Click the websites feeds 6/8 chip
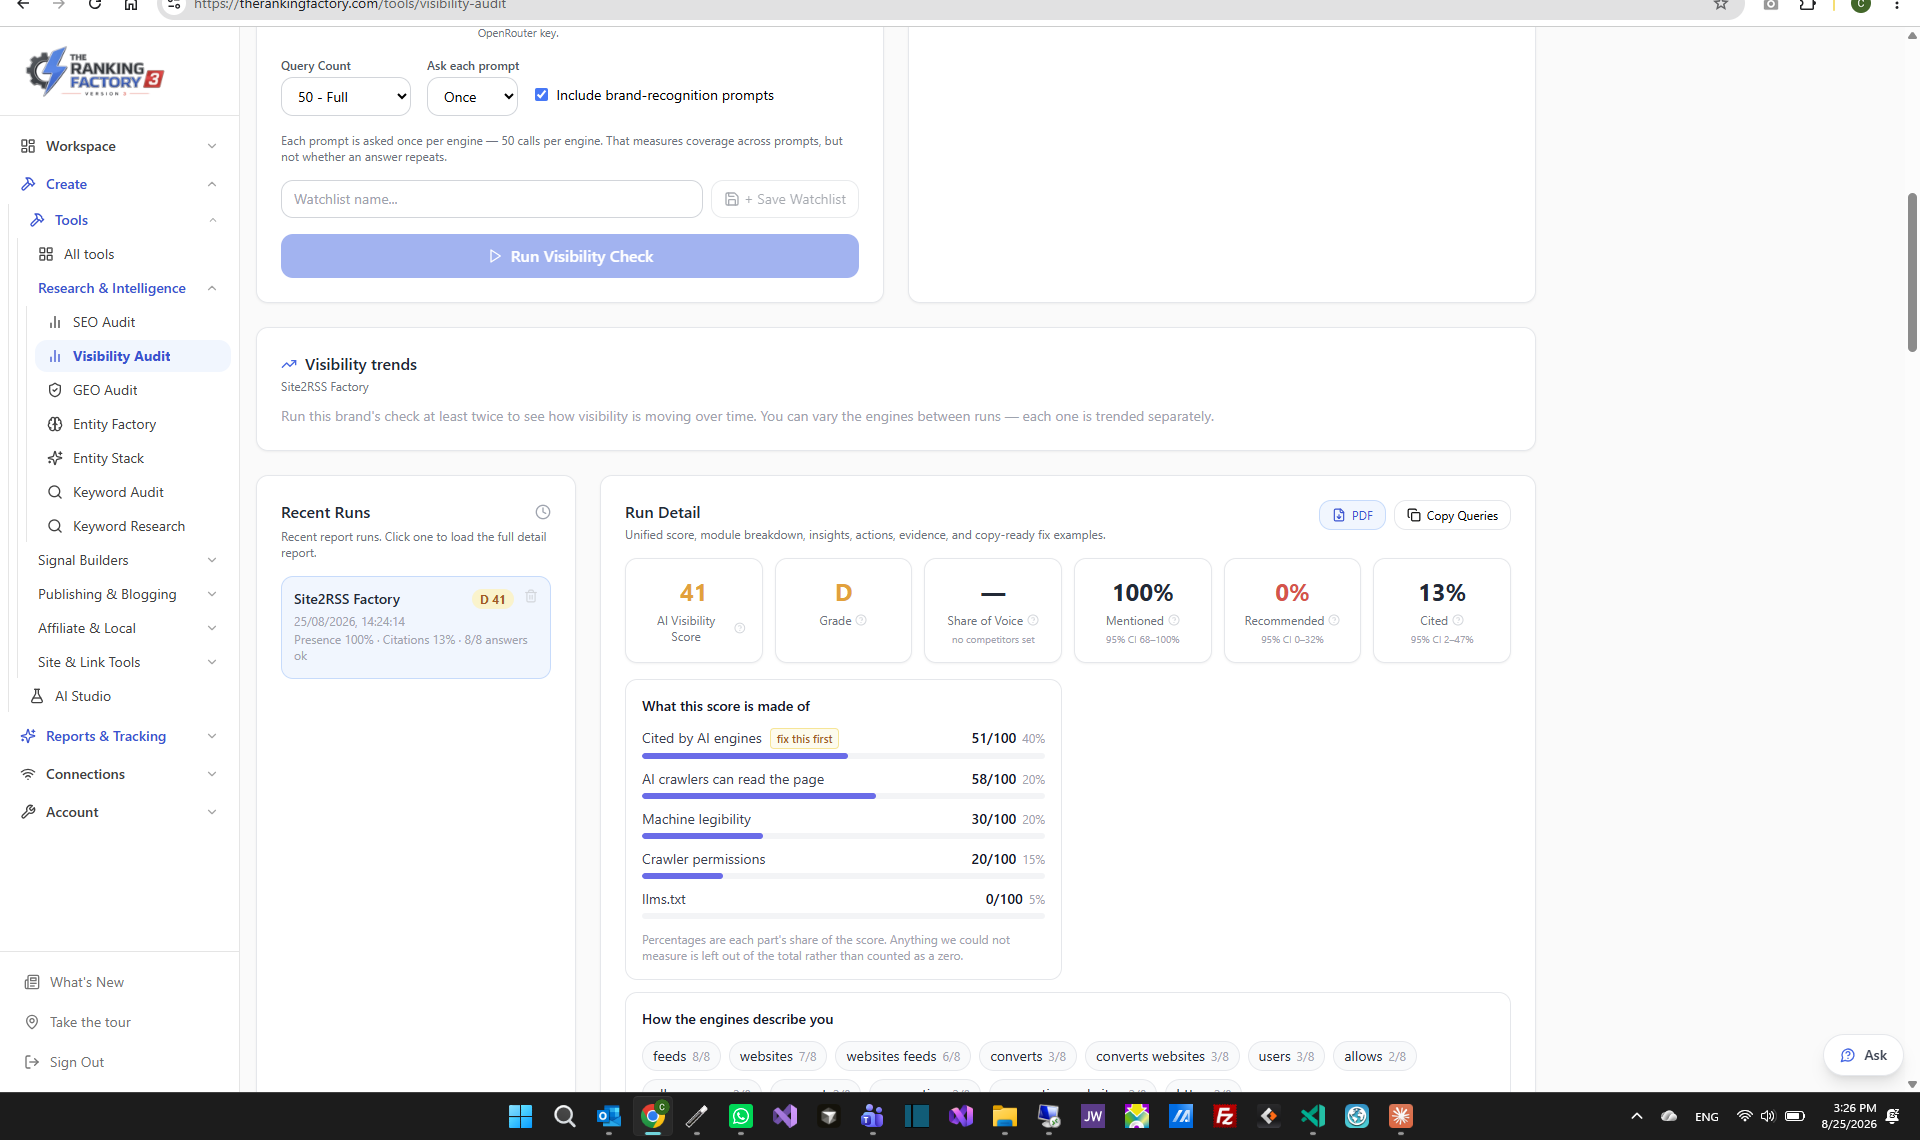 pyautogui.click(x=903, y=1056)
